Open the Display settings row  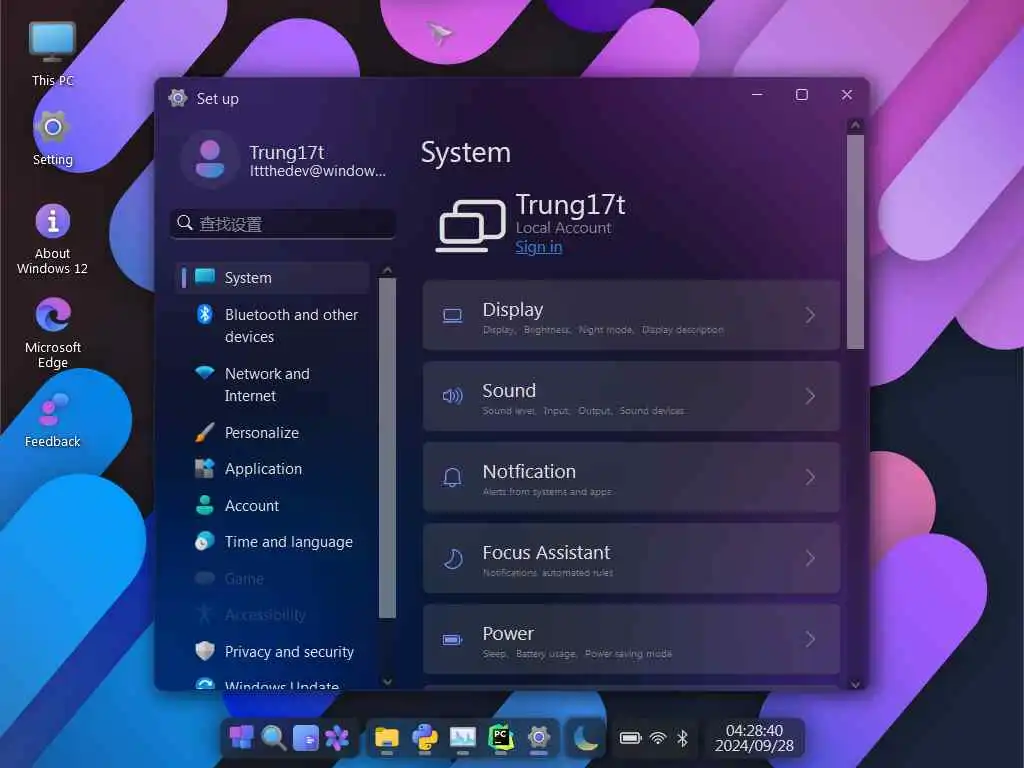click(631, 315)
